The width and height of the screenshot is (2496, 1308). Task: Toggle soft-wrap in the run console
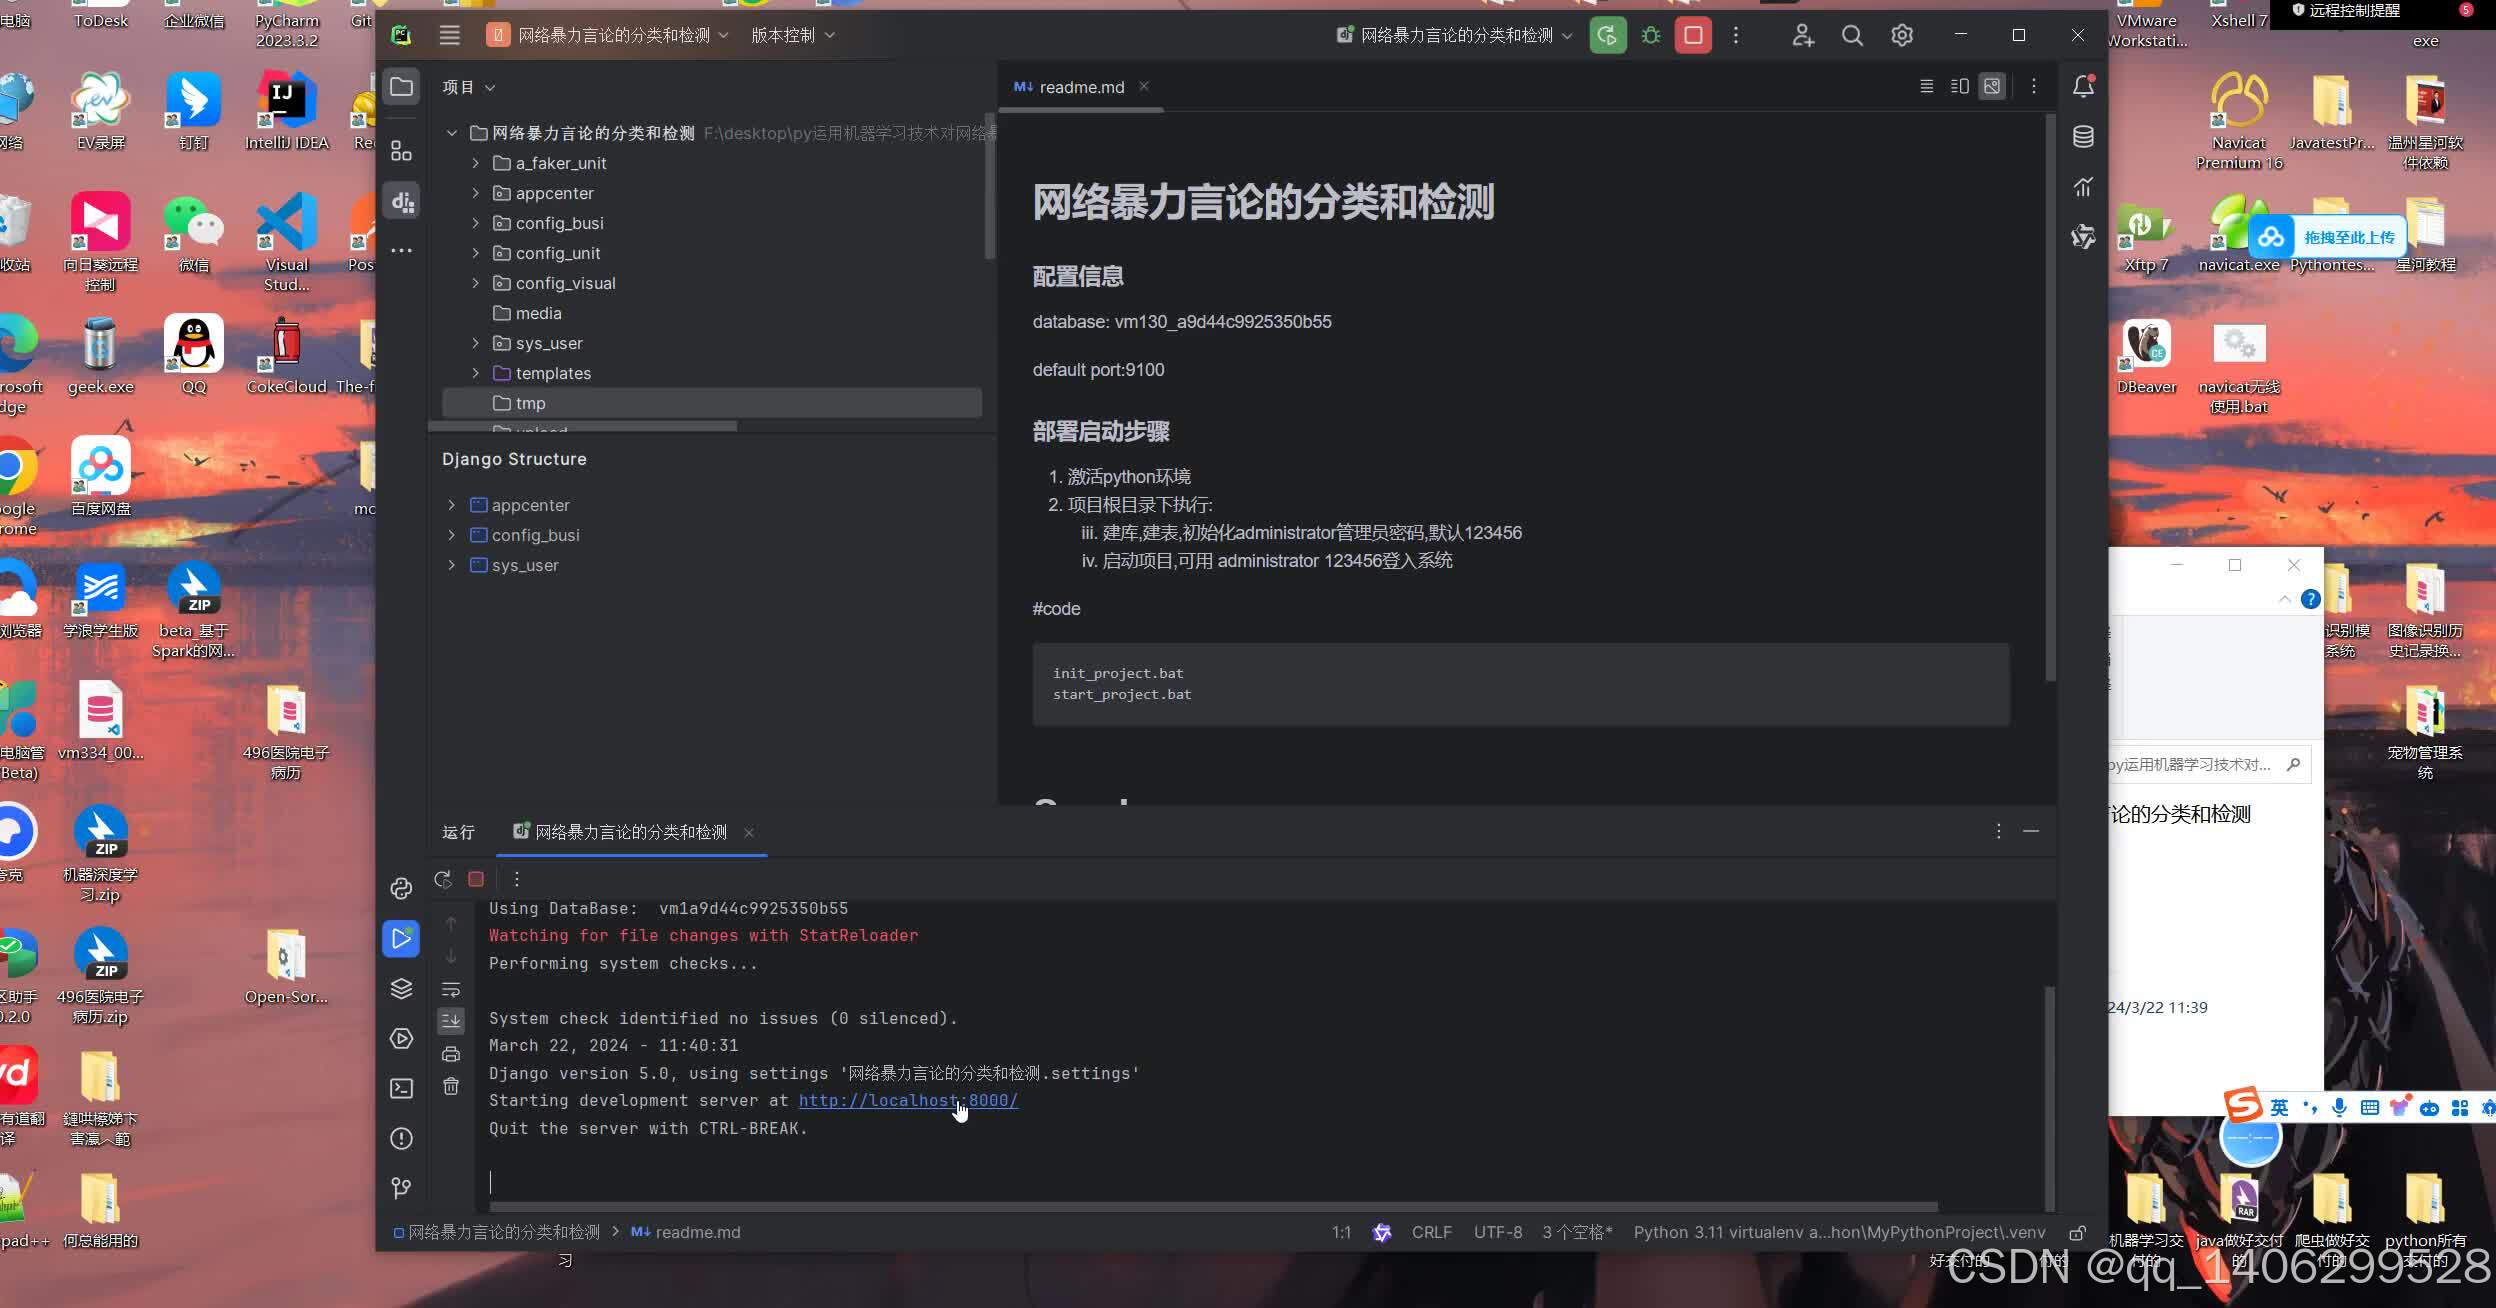[451, 990]
